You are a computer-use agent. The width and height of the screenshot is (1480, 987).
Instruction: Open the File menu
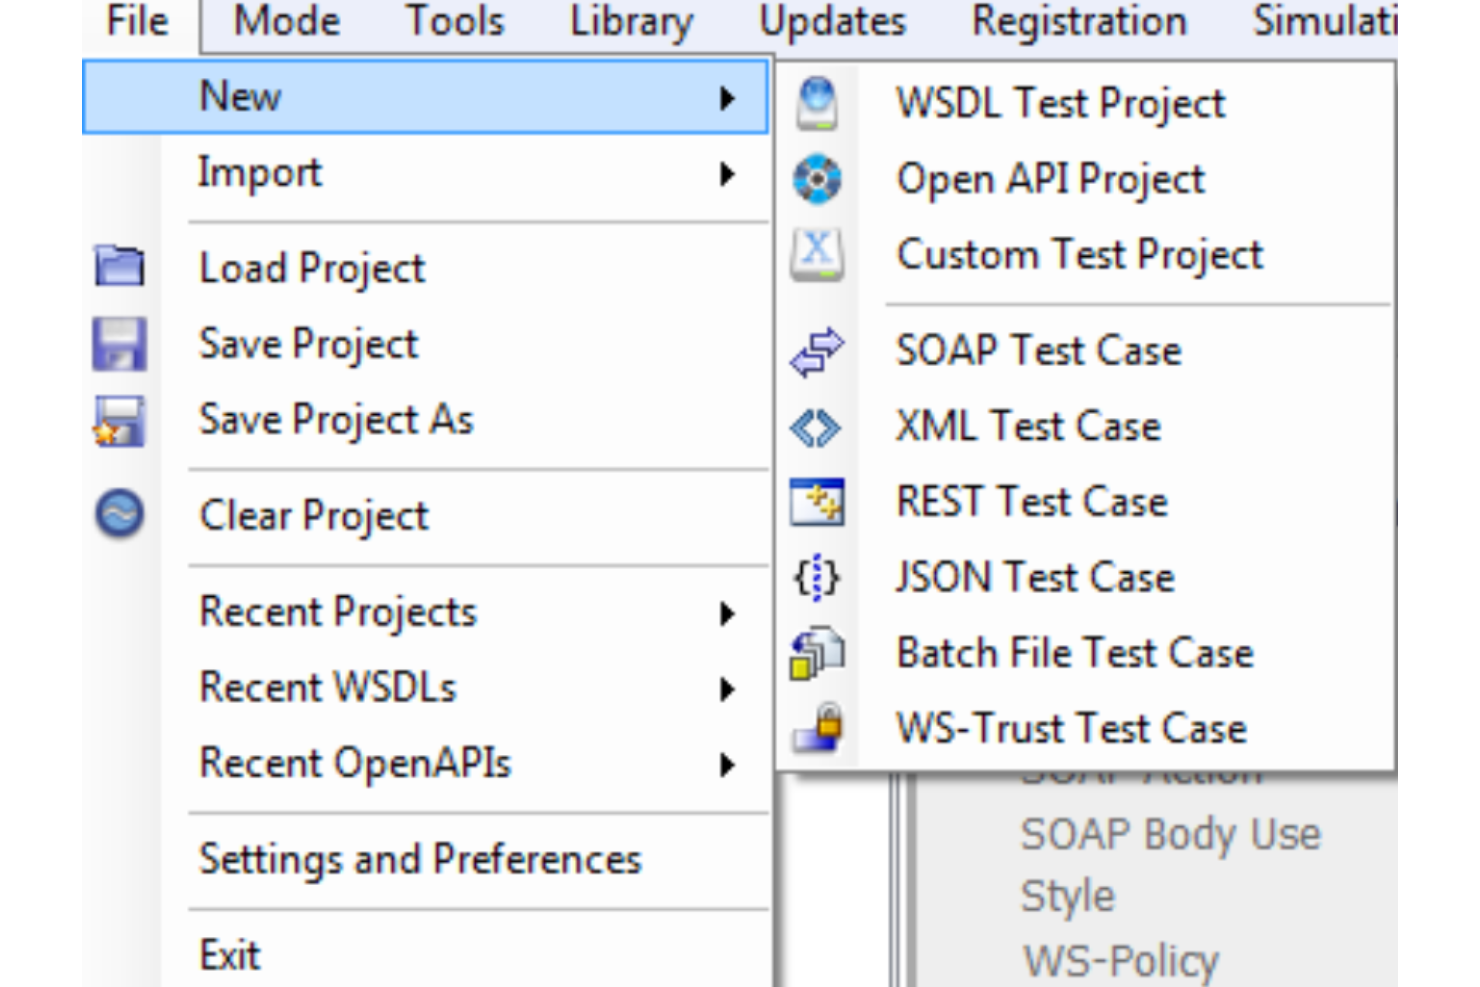138,21
